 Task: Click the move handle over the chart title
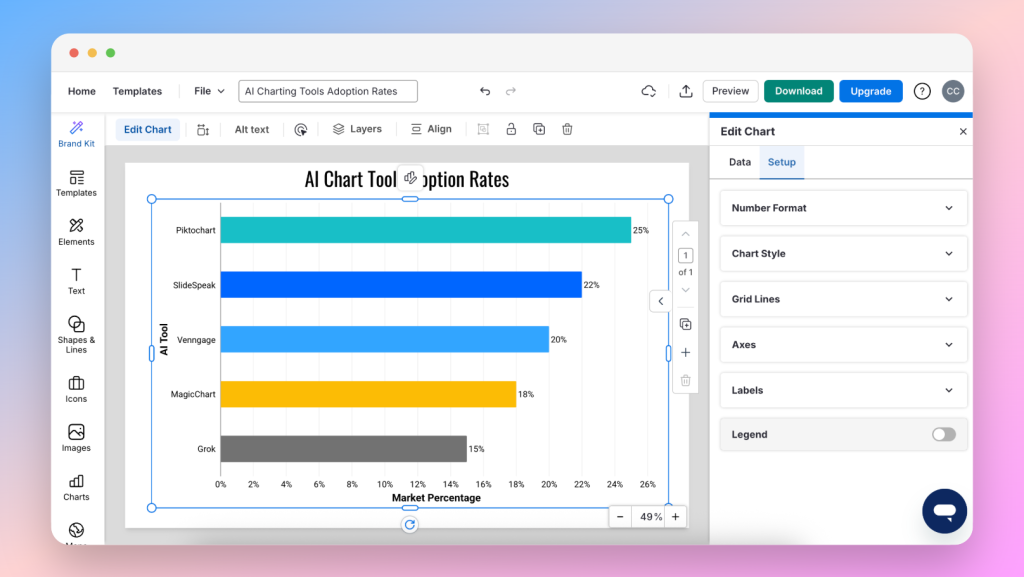click(410, 178)
